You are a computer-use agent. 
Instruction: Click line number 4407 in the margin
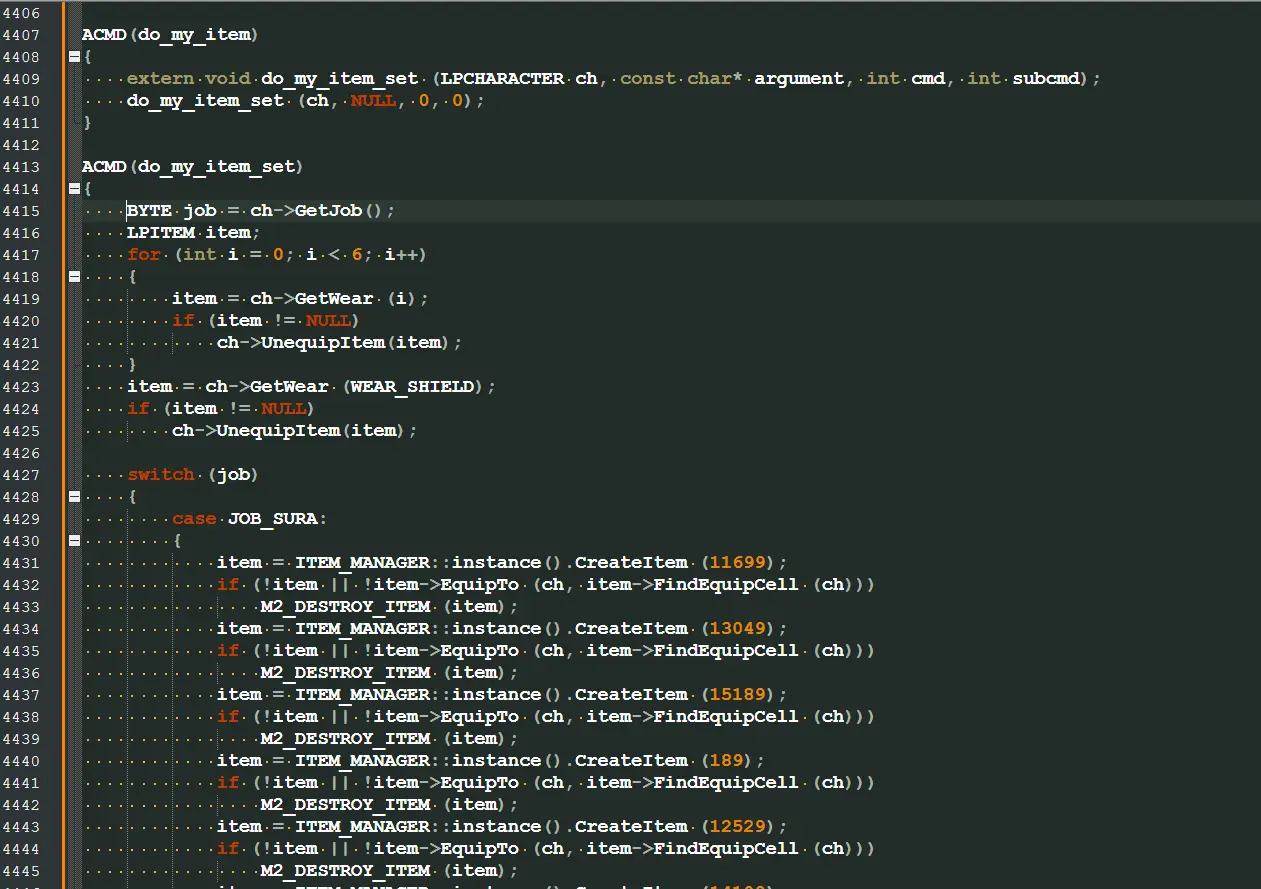[21, 35]
